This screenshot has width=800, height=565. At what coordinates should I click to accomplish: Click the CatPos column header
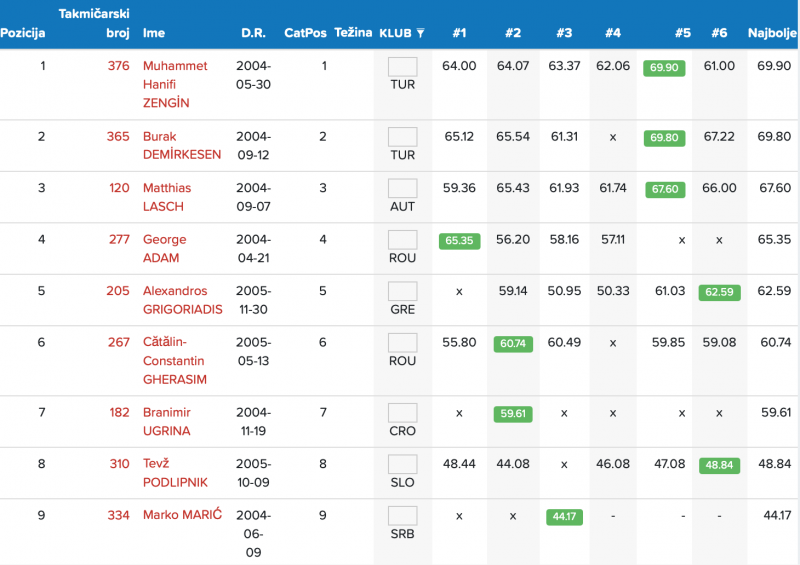click(x=305, y=33)
